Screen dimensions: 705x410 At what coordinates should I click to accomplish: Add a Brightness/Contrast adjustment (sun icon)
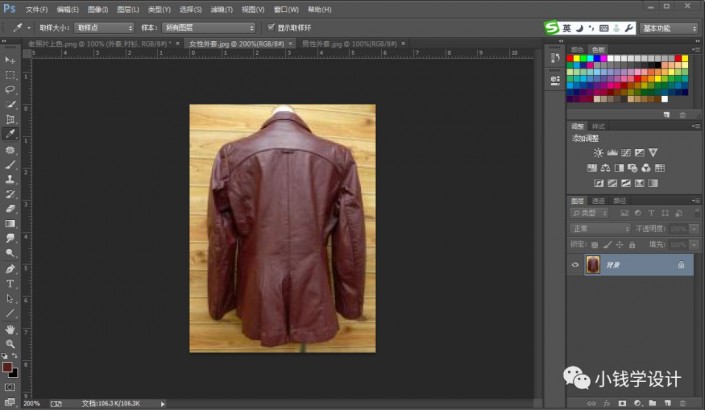[598, 153]
